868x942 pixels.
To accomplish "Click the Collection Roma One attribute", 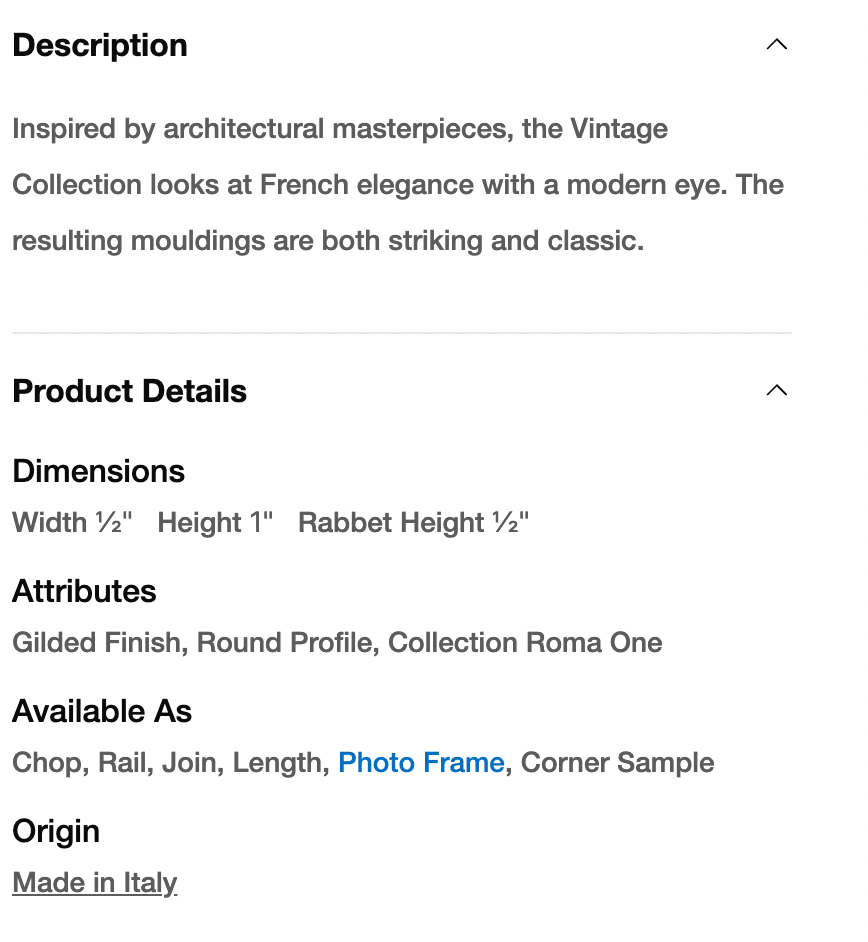I will [x=525, y=643].
